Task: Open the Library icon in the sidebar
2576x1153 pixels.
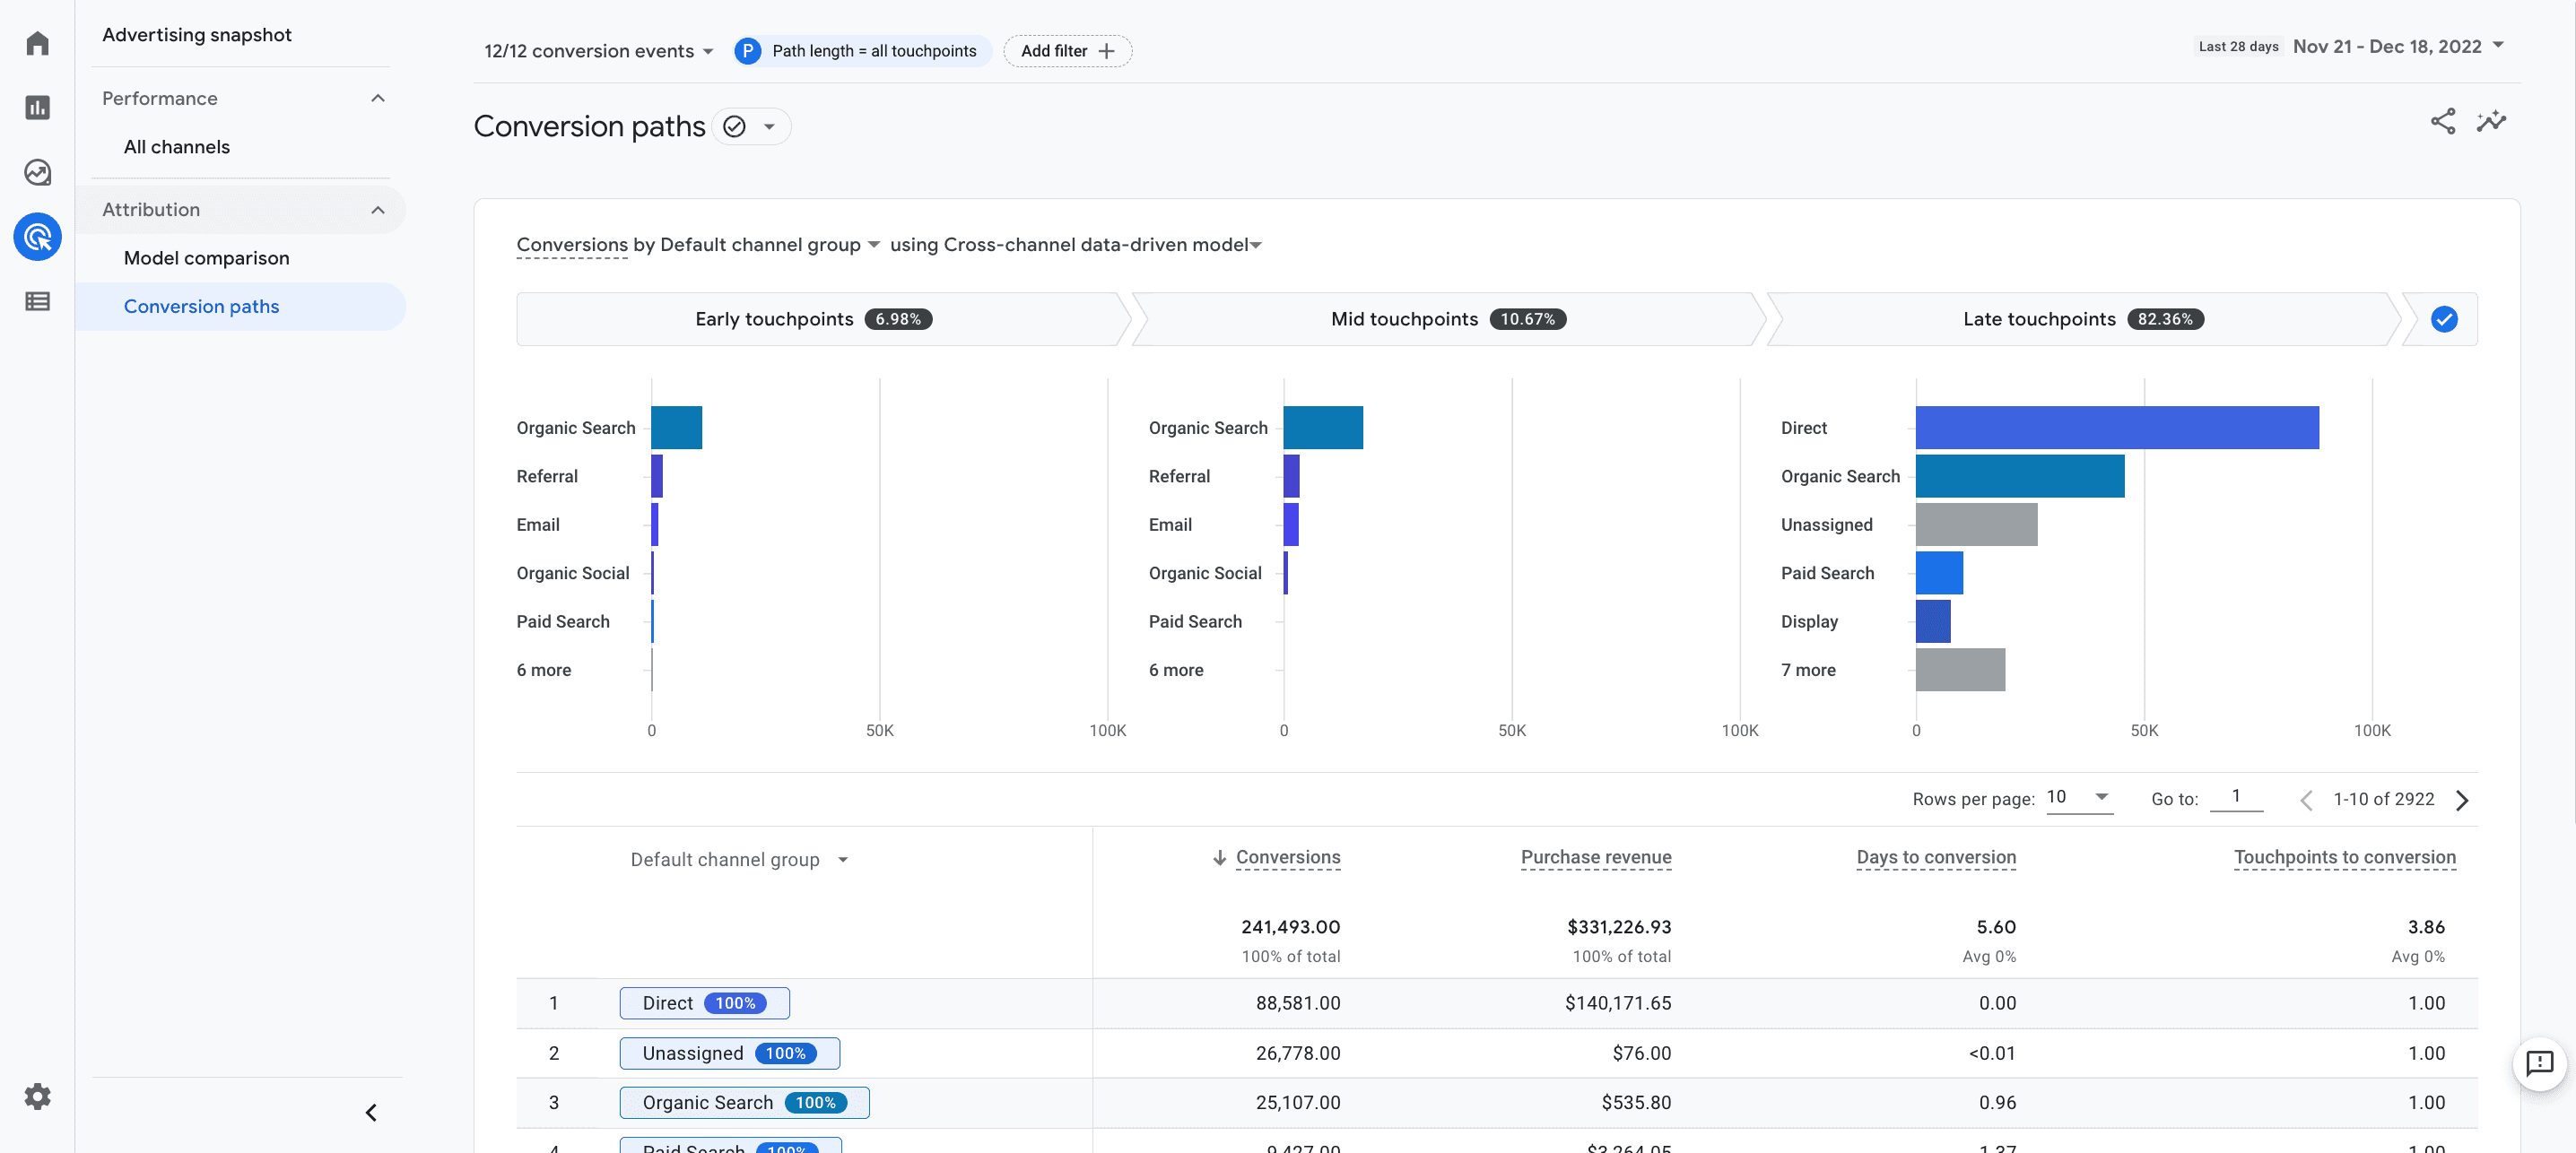Action: (x=37, y=301)
